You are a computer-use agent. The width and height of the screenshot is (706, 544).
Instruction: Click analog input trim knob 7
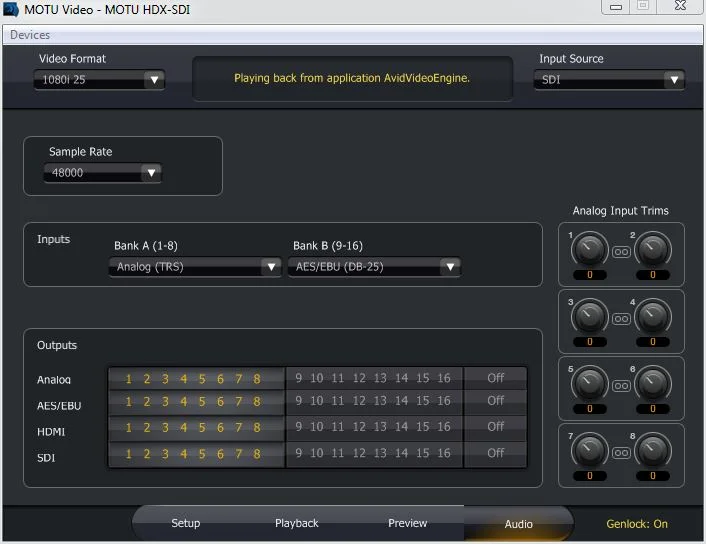coord(589,450)
